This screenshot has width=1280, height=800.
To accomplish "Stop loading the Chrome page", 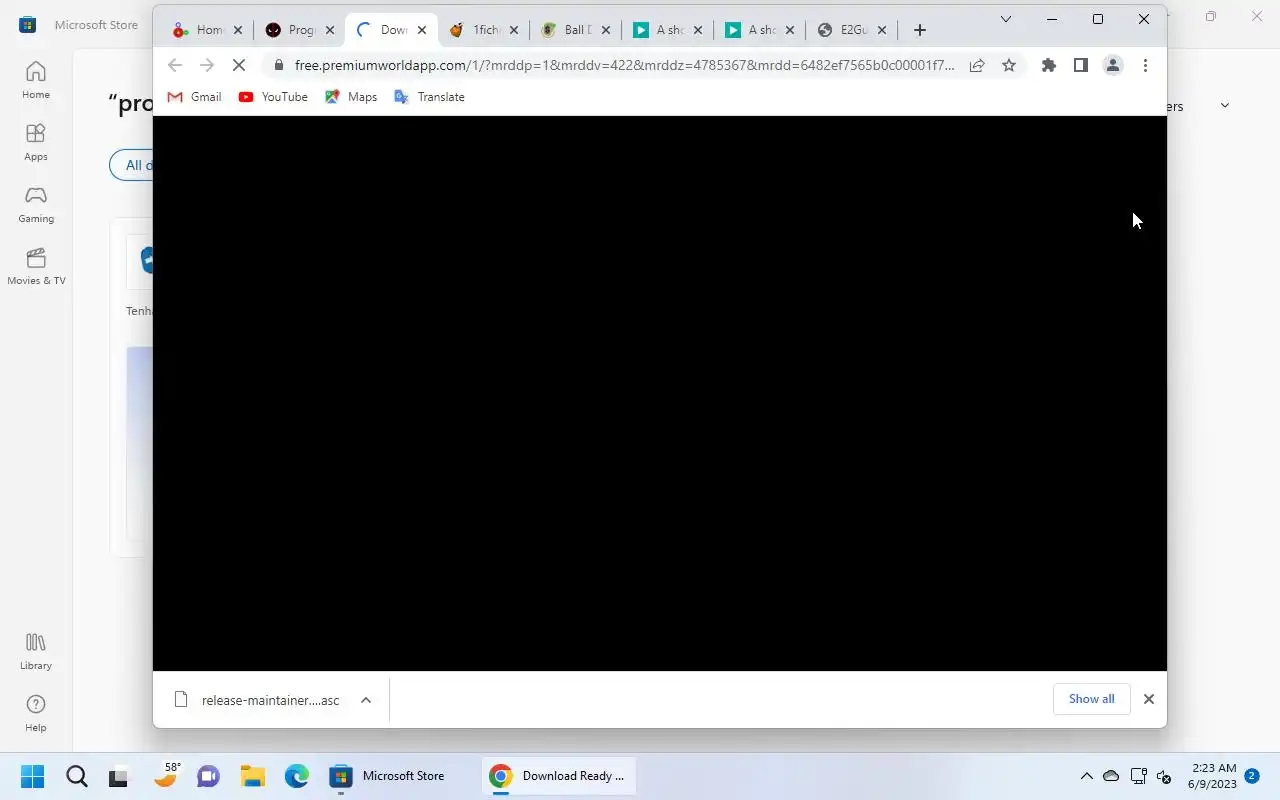I will [x=238, y=65].
